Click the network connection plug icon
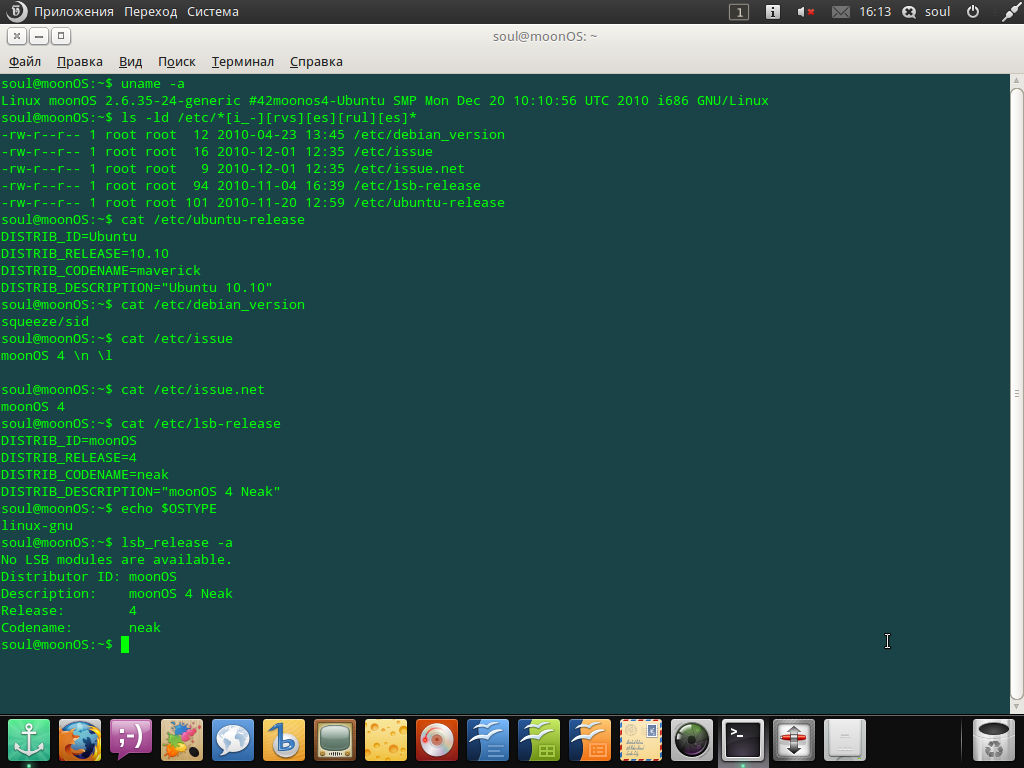The height and width of the screenshot is (768, 1024). [1011, 12]
